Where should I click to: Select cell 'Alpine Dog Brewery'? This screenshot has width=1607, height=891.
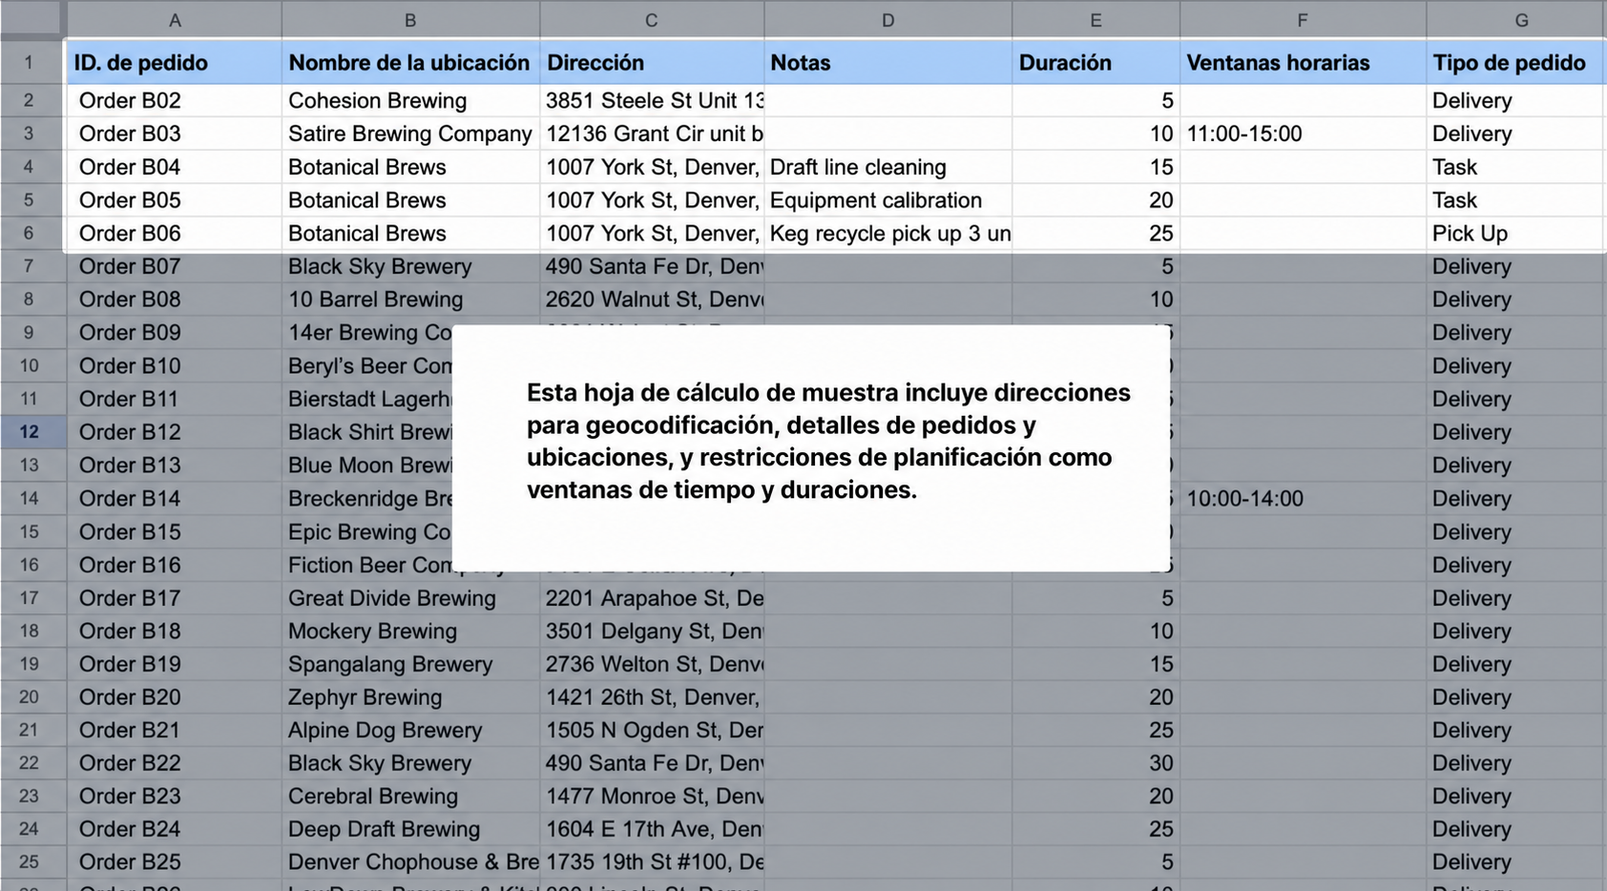[x=410, y=730]
